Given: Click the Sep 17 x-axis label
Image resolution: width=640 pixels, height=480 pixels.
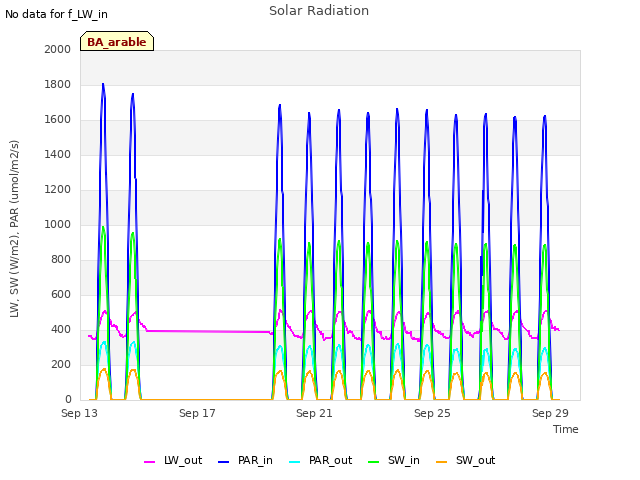Looking at the screenshot, I should [197, 413].
